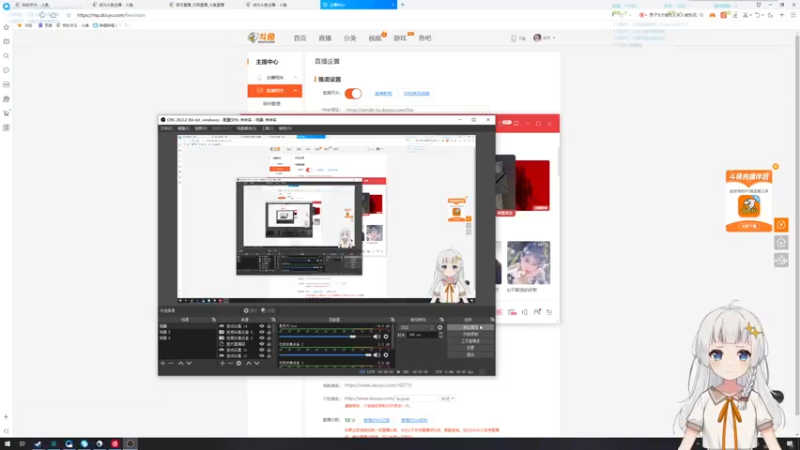Viewport: 800px width, 450px height.
Task: Bookmark page with address bar star
Action: (69, 15)
